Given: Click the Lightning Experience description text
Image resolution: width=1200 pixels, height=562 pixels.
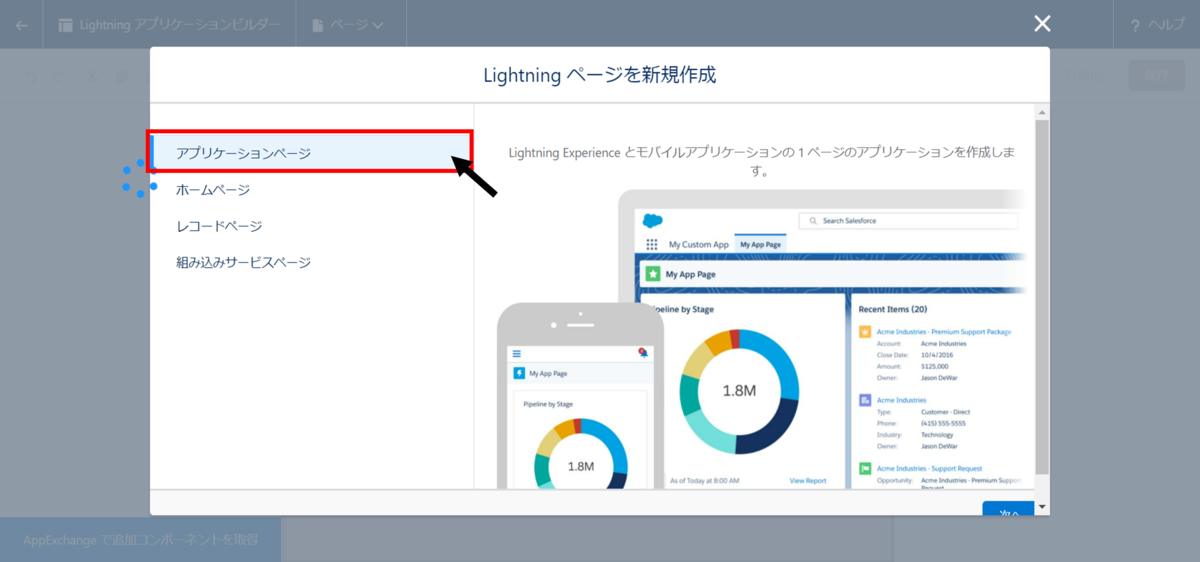Looking at the screenshot, I should click(762, 161).
